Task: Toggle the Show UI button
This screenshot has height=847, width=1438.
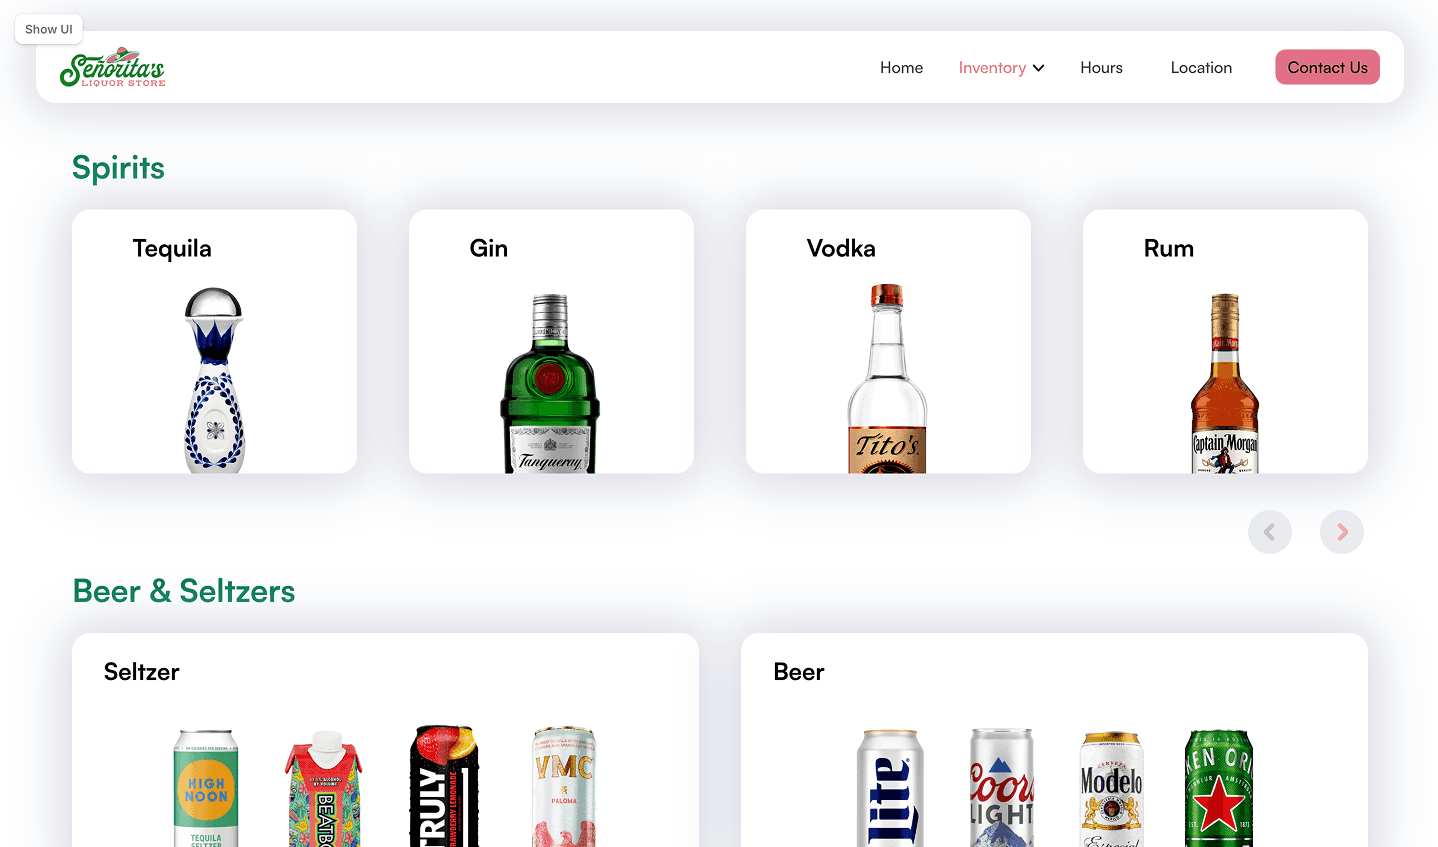Action: click(49, 29)
